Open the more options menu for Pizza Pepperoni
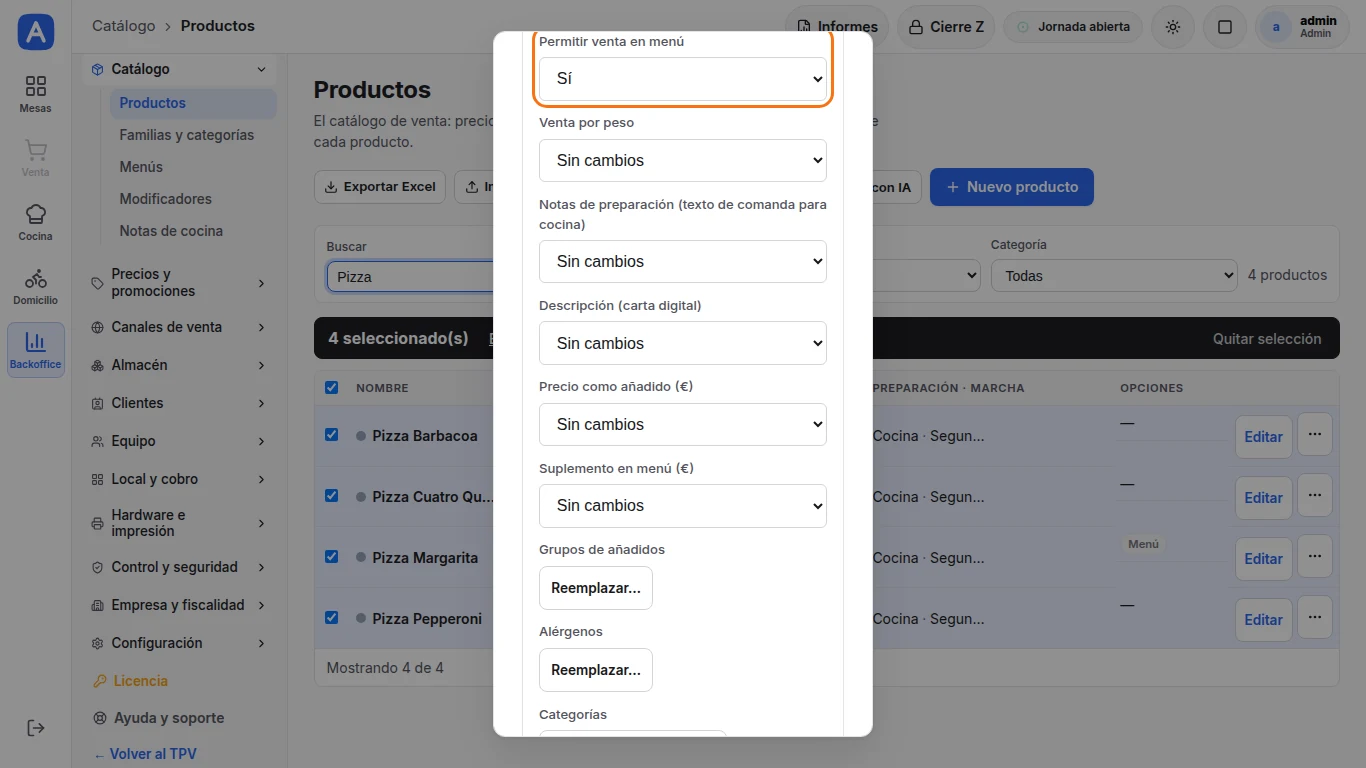1366x768 pixels. [x=1314, y=617]
